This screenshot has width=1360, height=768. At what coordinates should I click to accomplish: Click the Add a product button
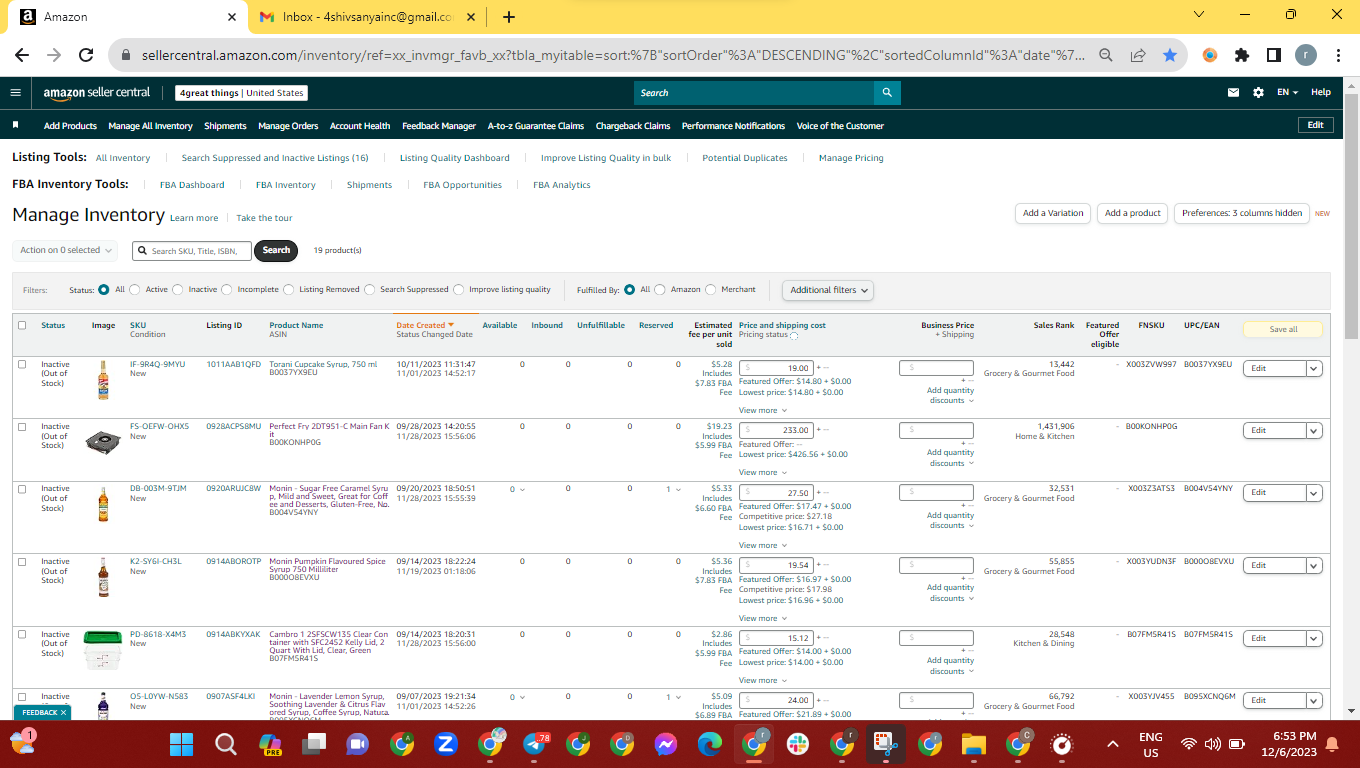pyautogui.click(x=1132, y=213)
